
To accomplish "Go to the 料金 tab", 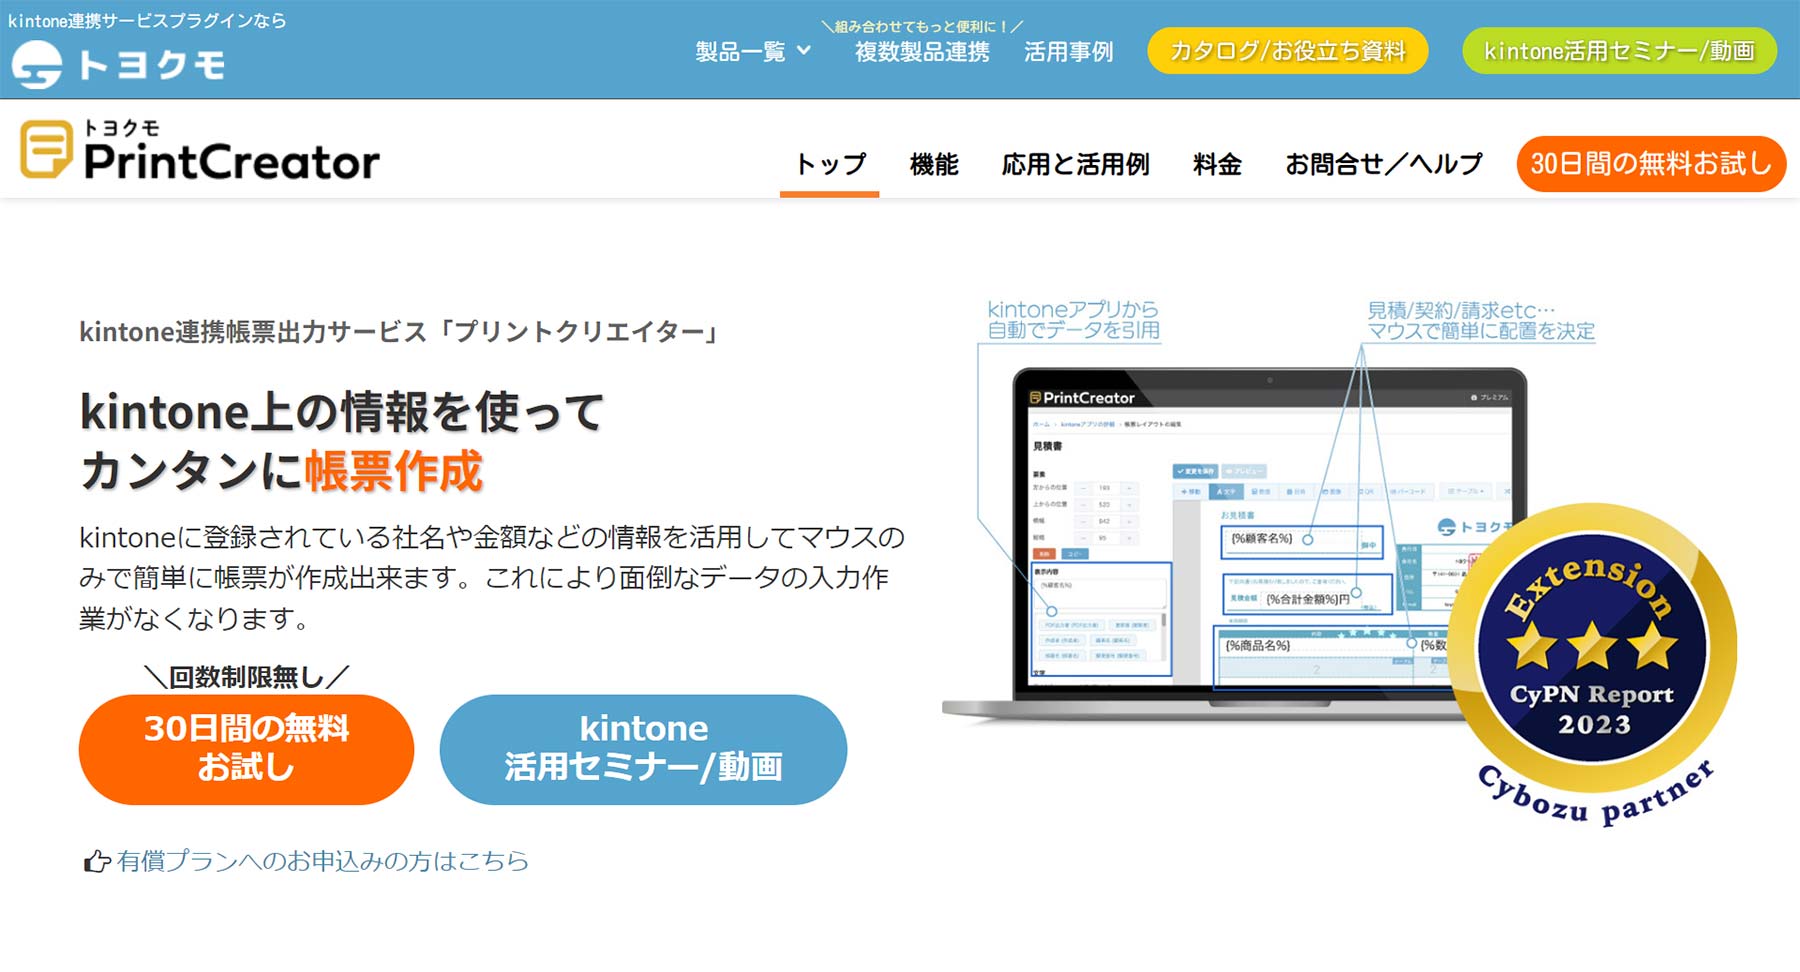I will click(x=1217, y=164).
